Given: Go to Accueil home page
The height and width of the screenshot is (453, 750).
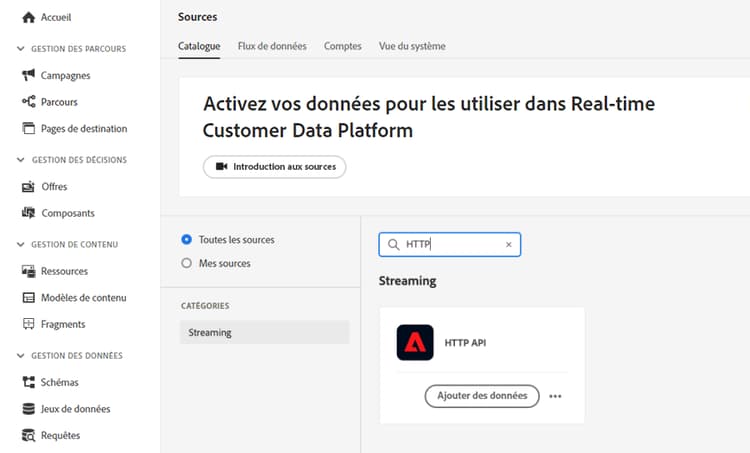Looking at the screenshot, I should [56, 18].
